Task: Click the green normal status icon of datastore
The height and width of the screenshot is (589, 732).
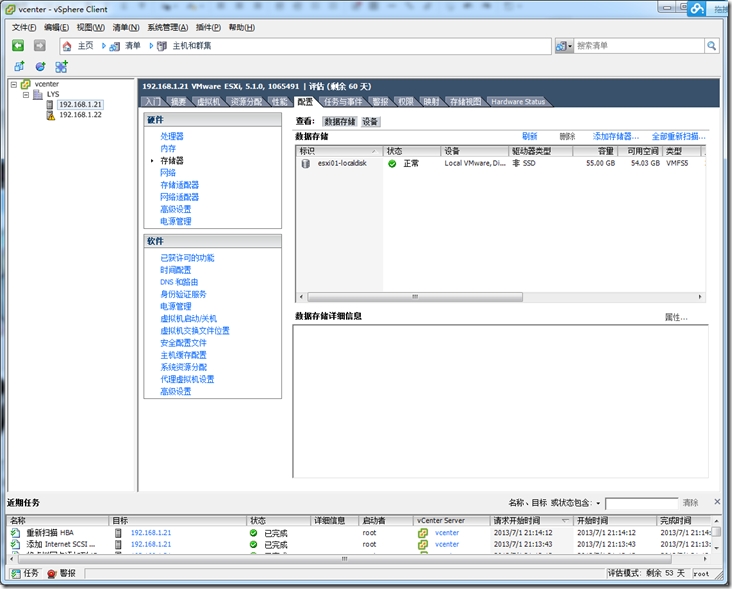Action: point(392,163)
